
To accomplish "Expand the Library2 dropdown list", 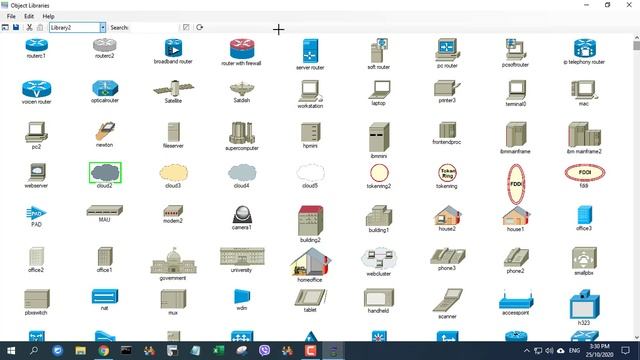I will coord(102,27).
